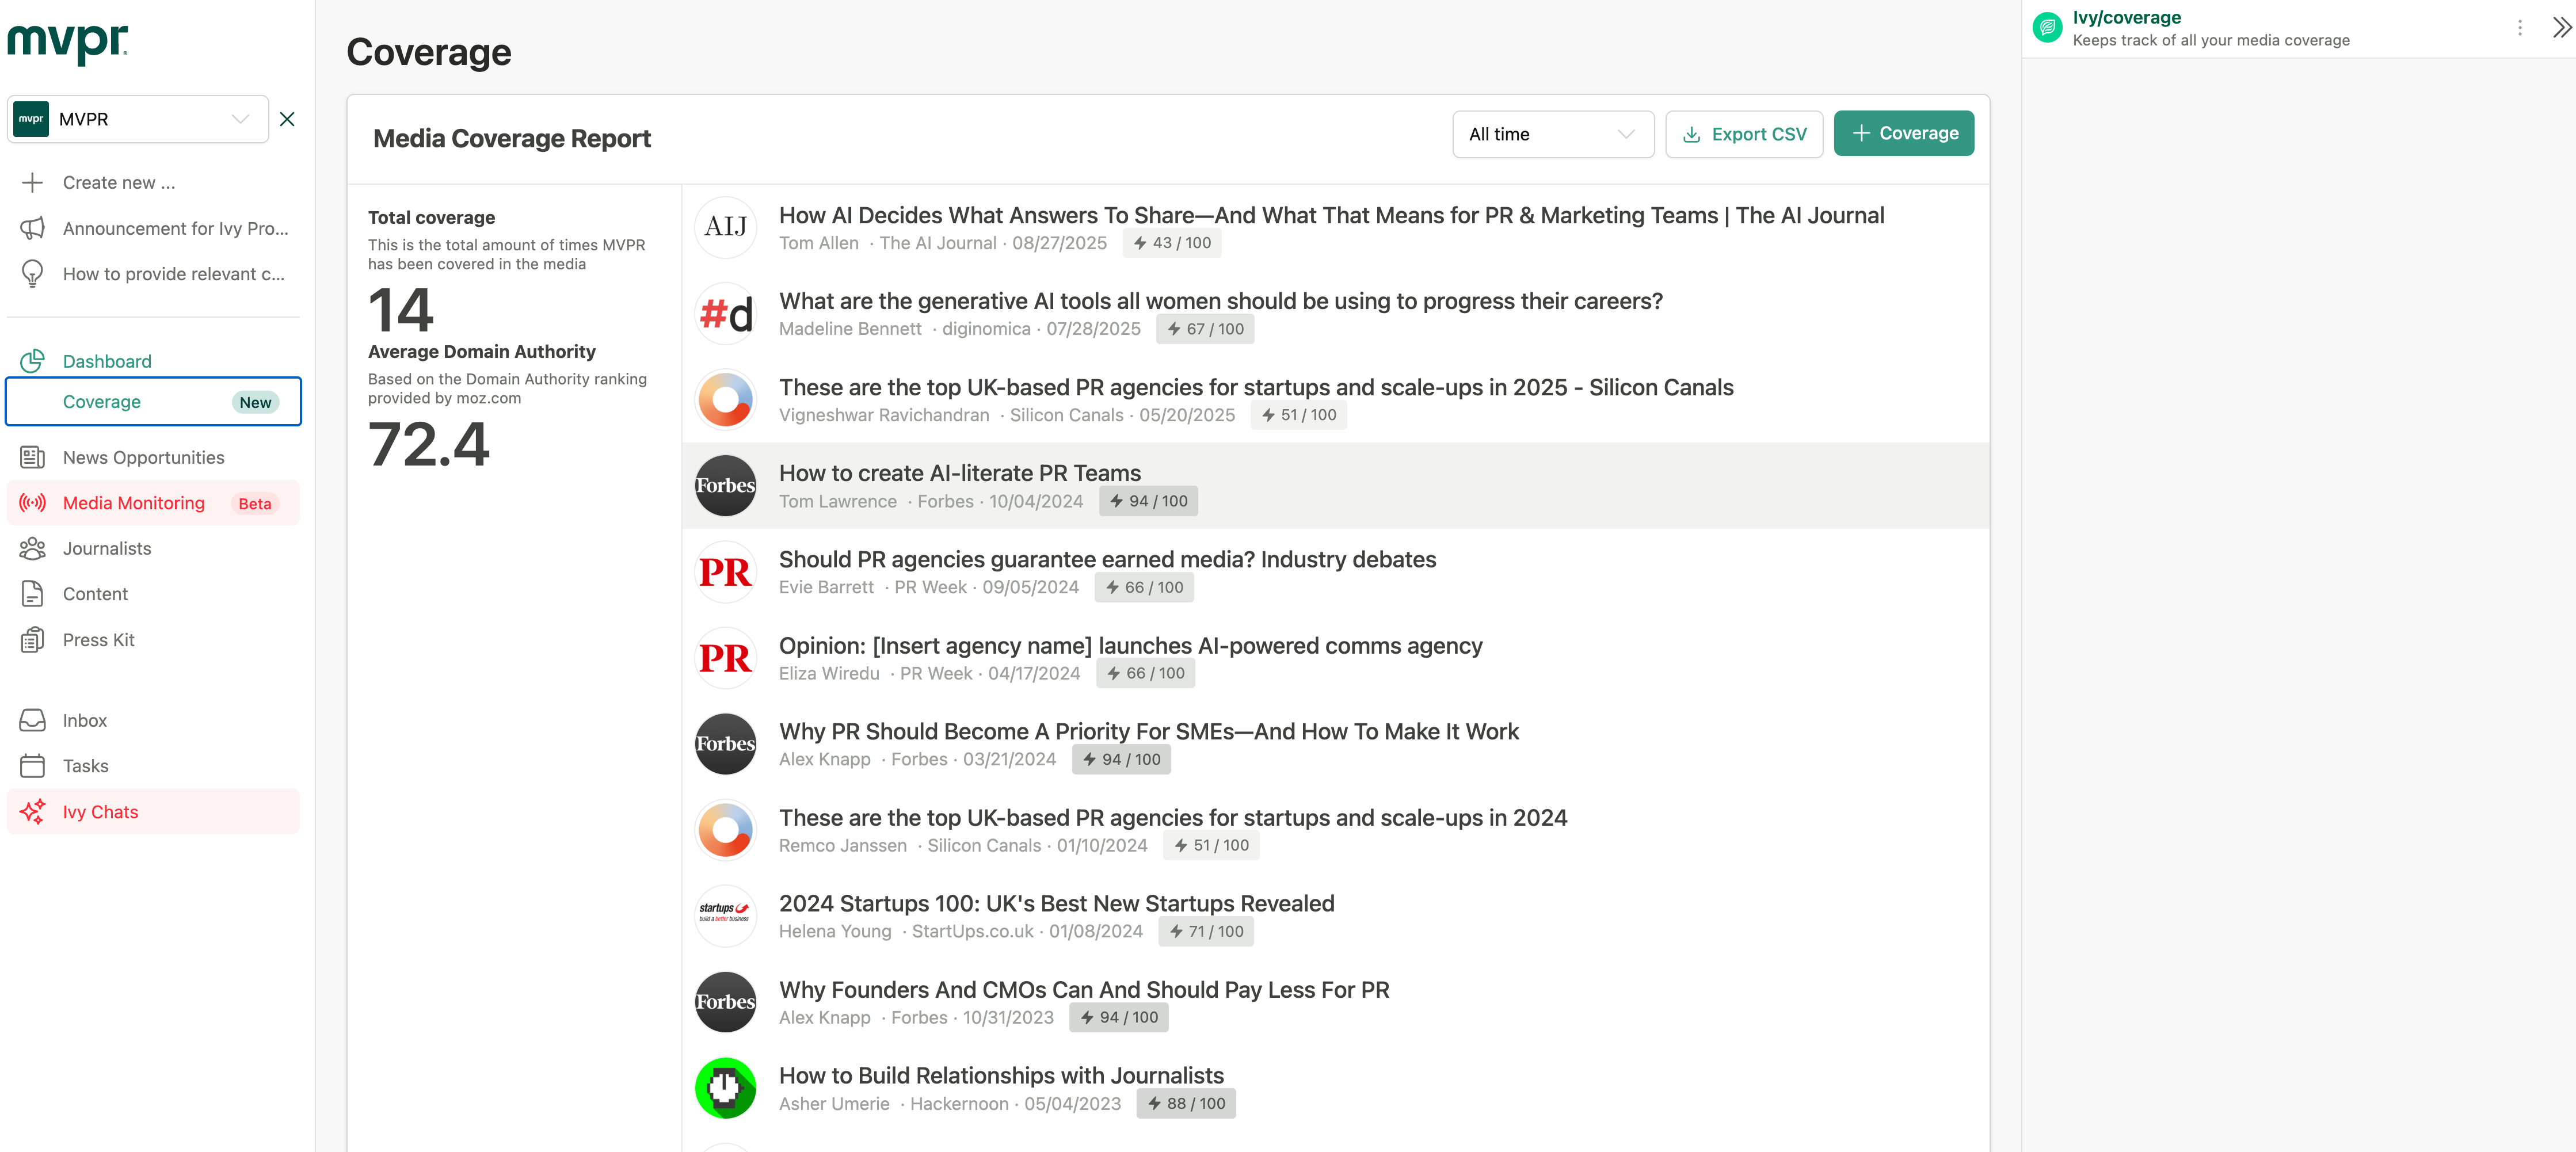Image resolution: width=2576 pixels, height=1152 pixels.
Task: Click the lightbulb icon for How to provide relevant
Action: (32, 274)
